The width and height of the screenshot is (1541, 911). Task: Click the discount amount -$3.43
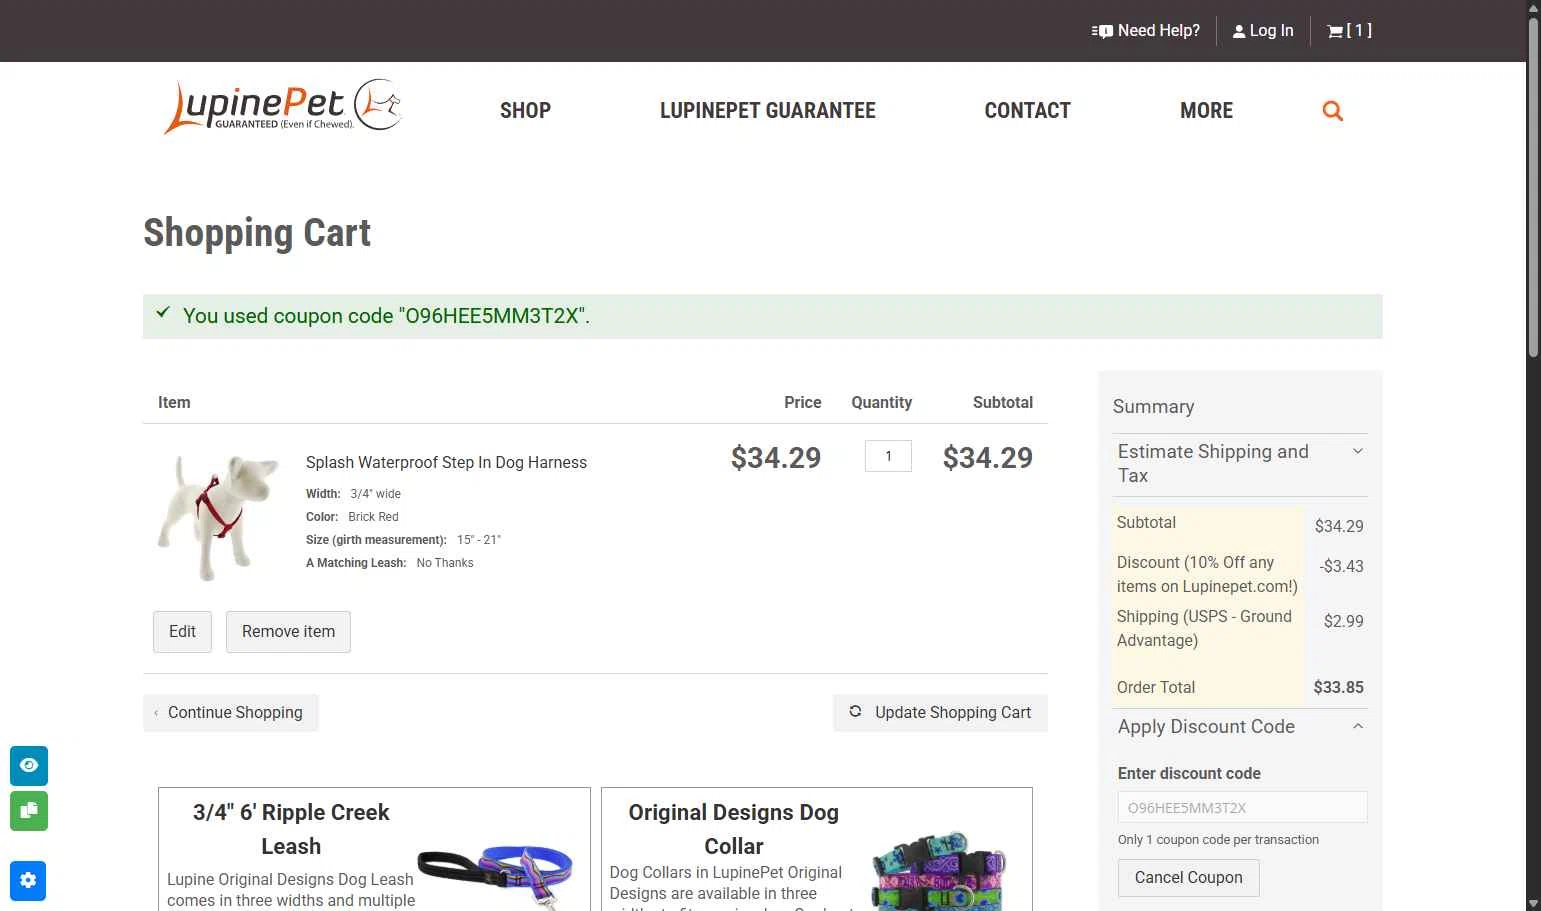1341,566
